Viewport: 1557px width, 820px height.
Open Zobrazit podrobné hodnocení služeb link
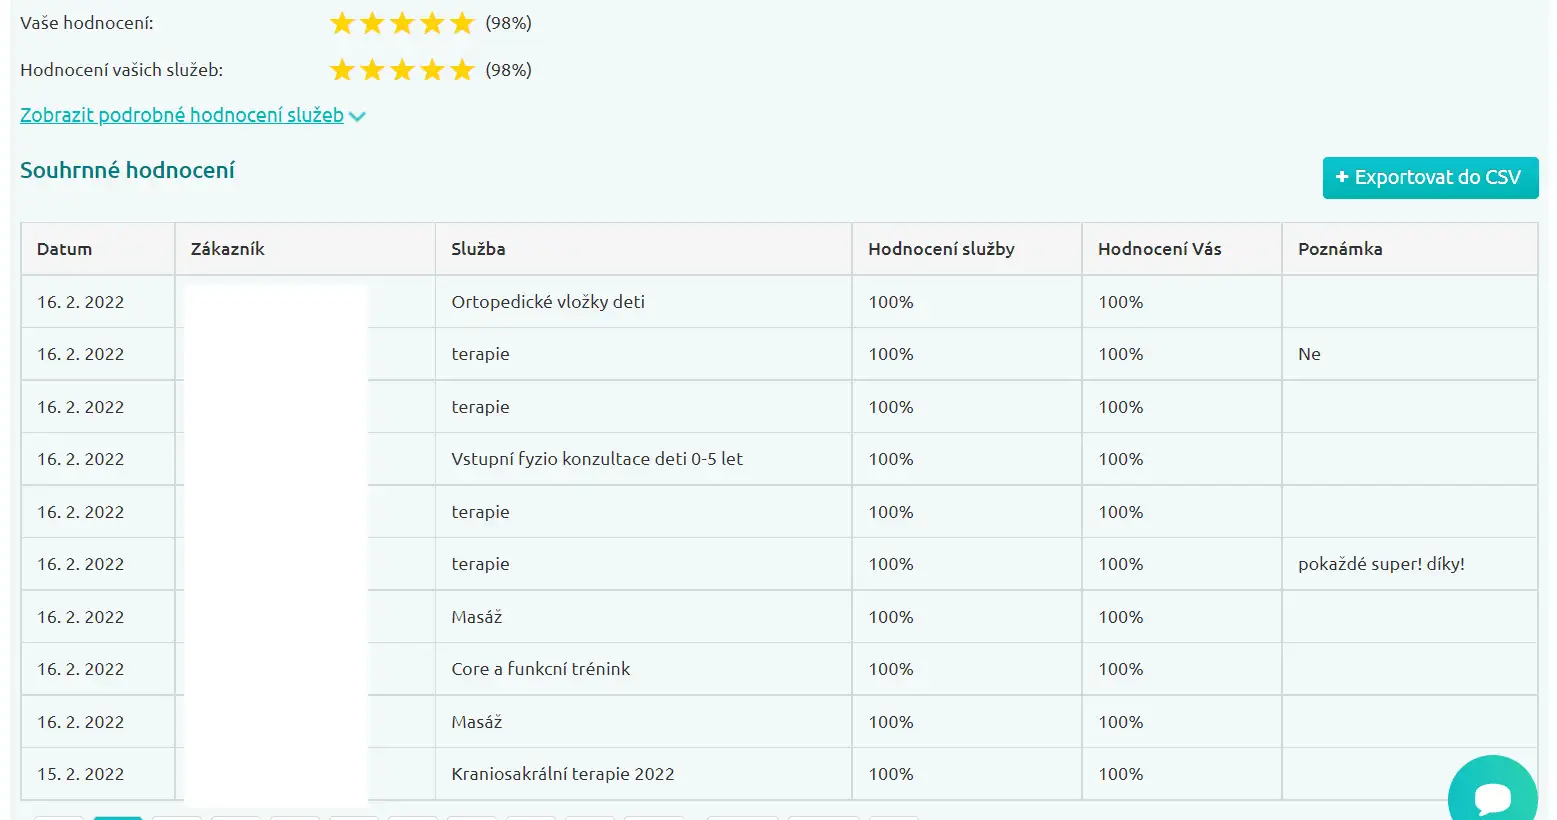pos(182,115)
